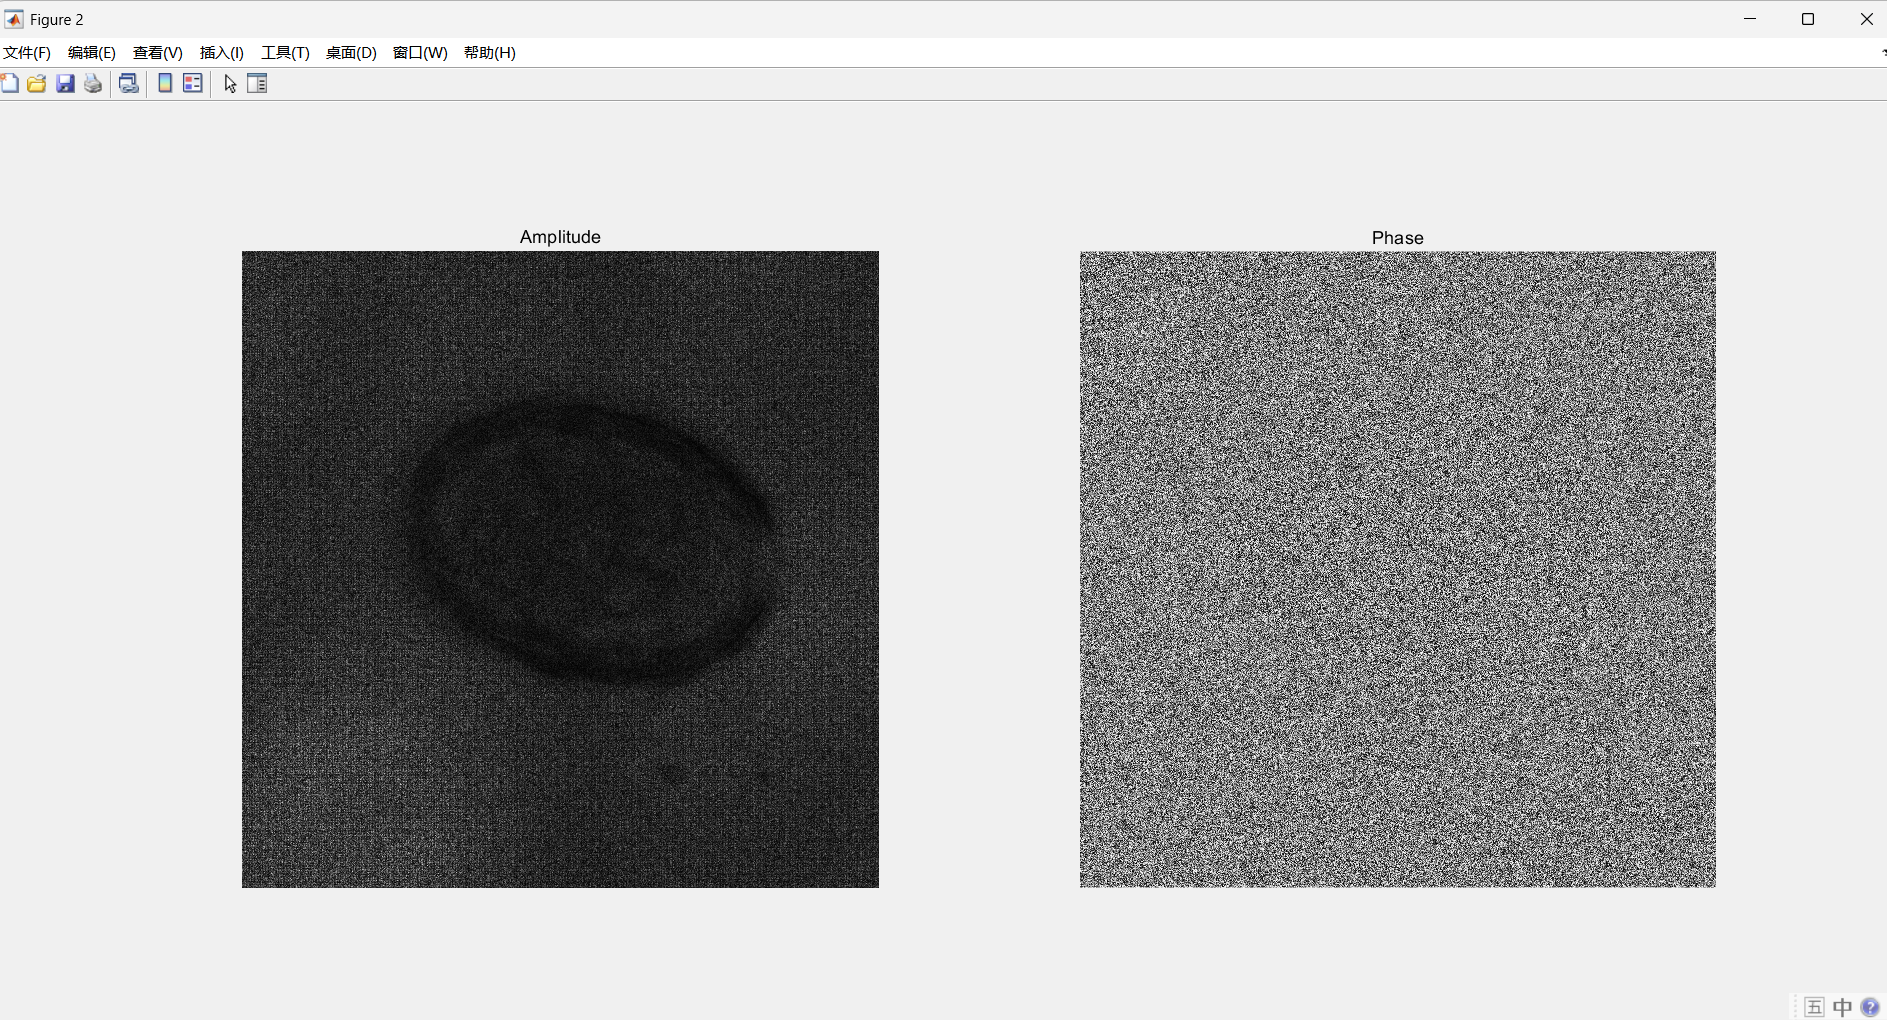The image size is (1887, 1020).
Task: Select the Amplitude image plot
Action: [560, 569]
